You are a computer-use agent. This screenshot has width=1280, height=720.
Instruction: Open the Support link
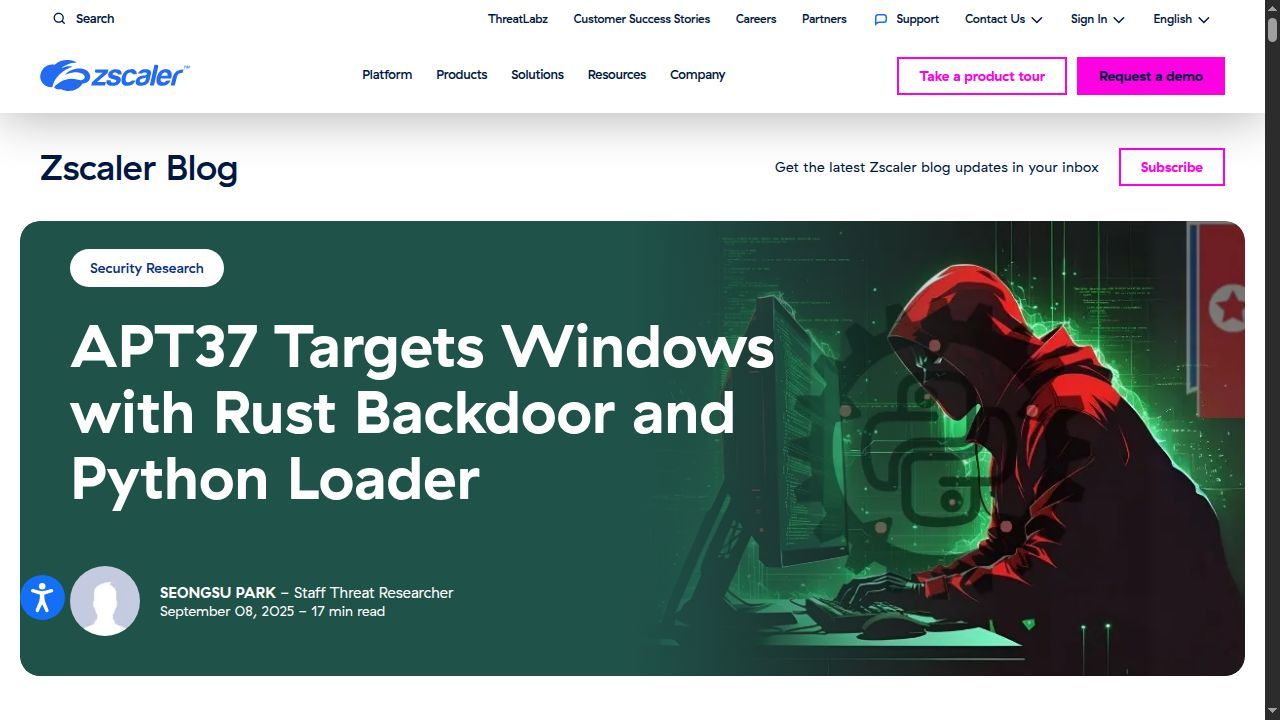(917, 19)
